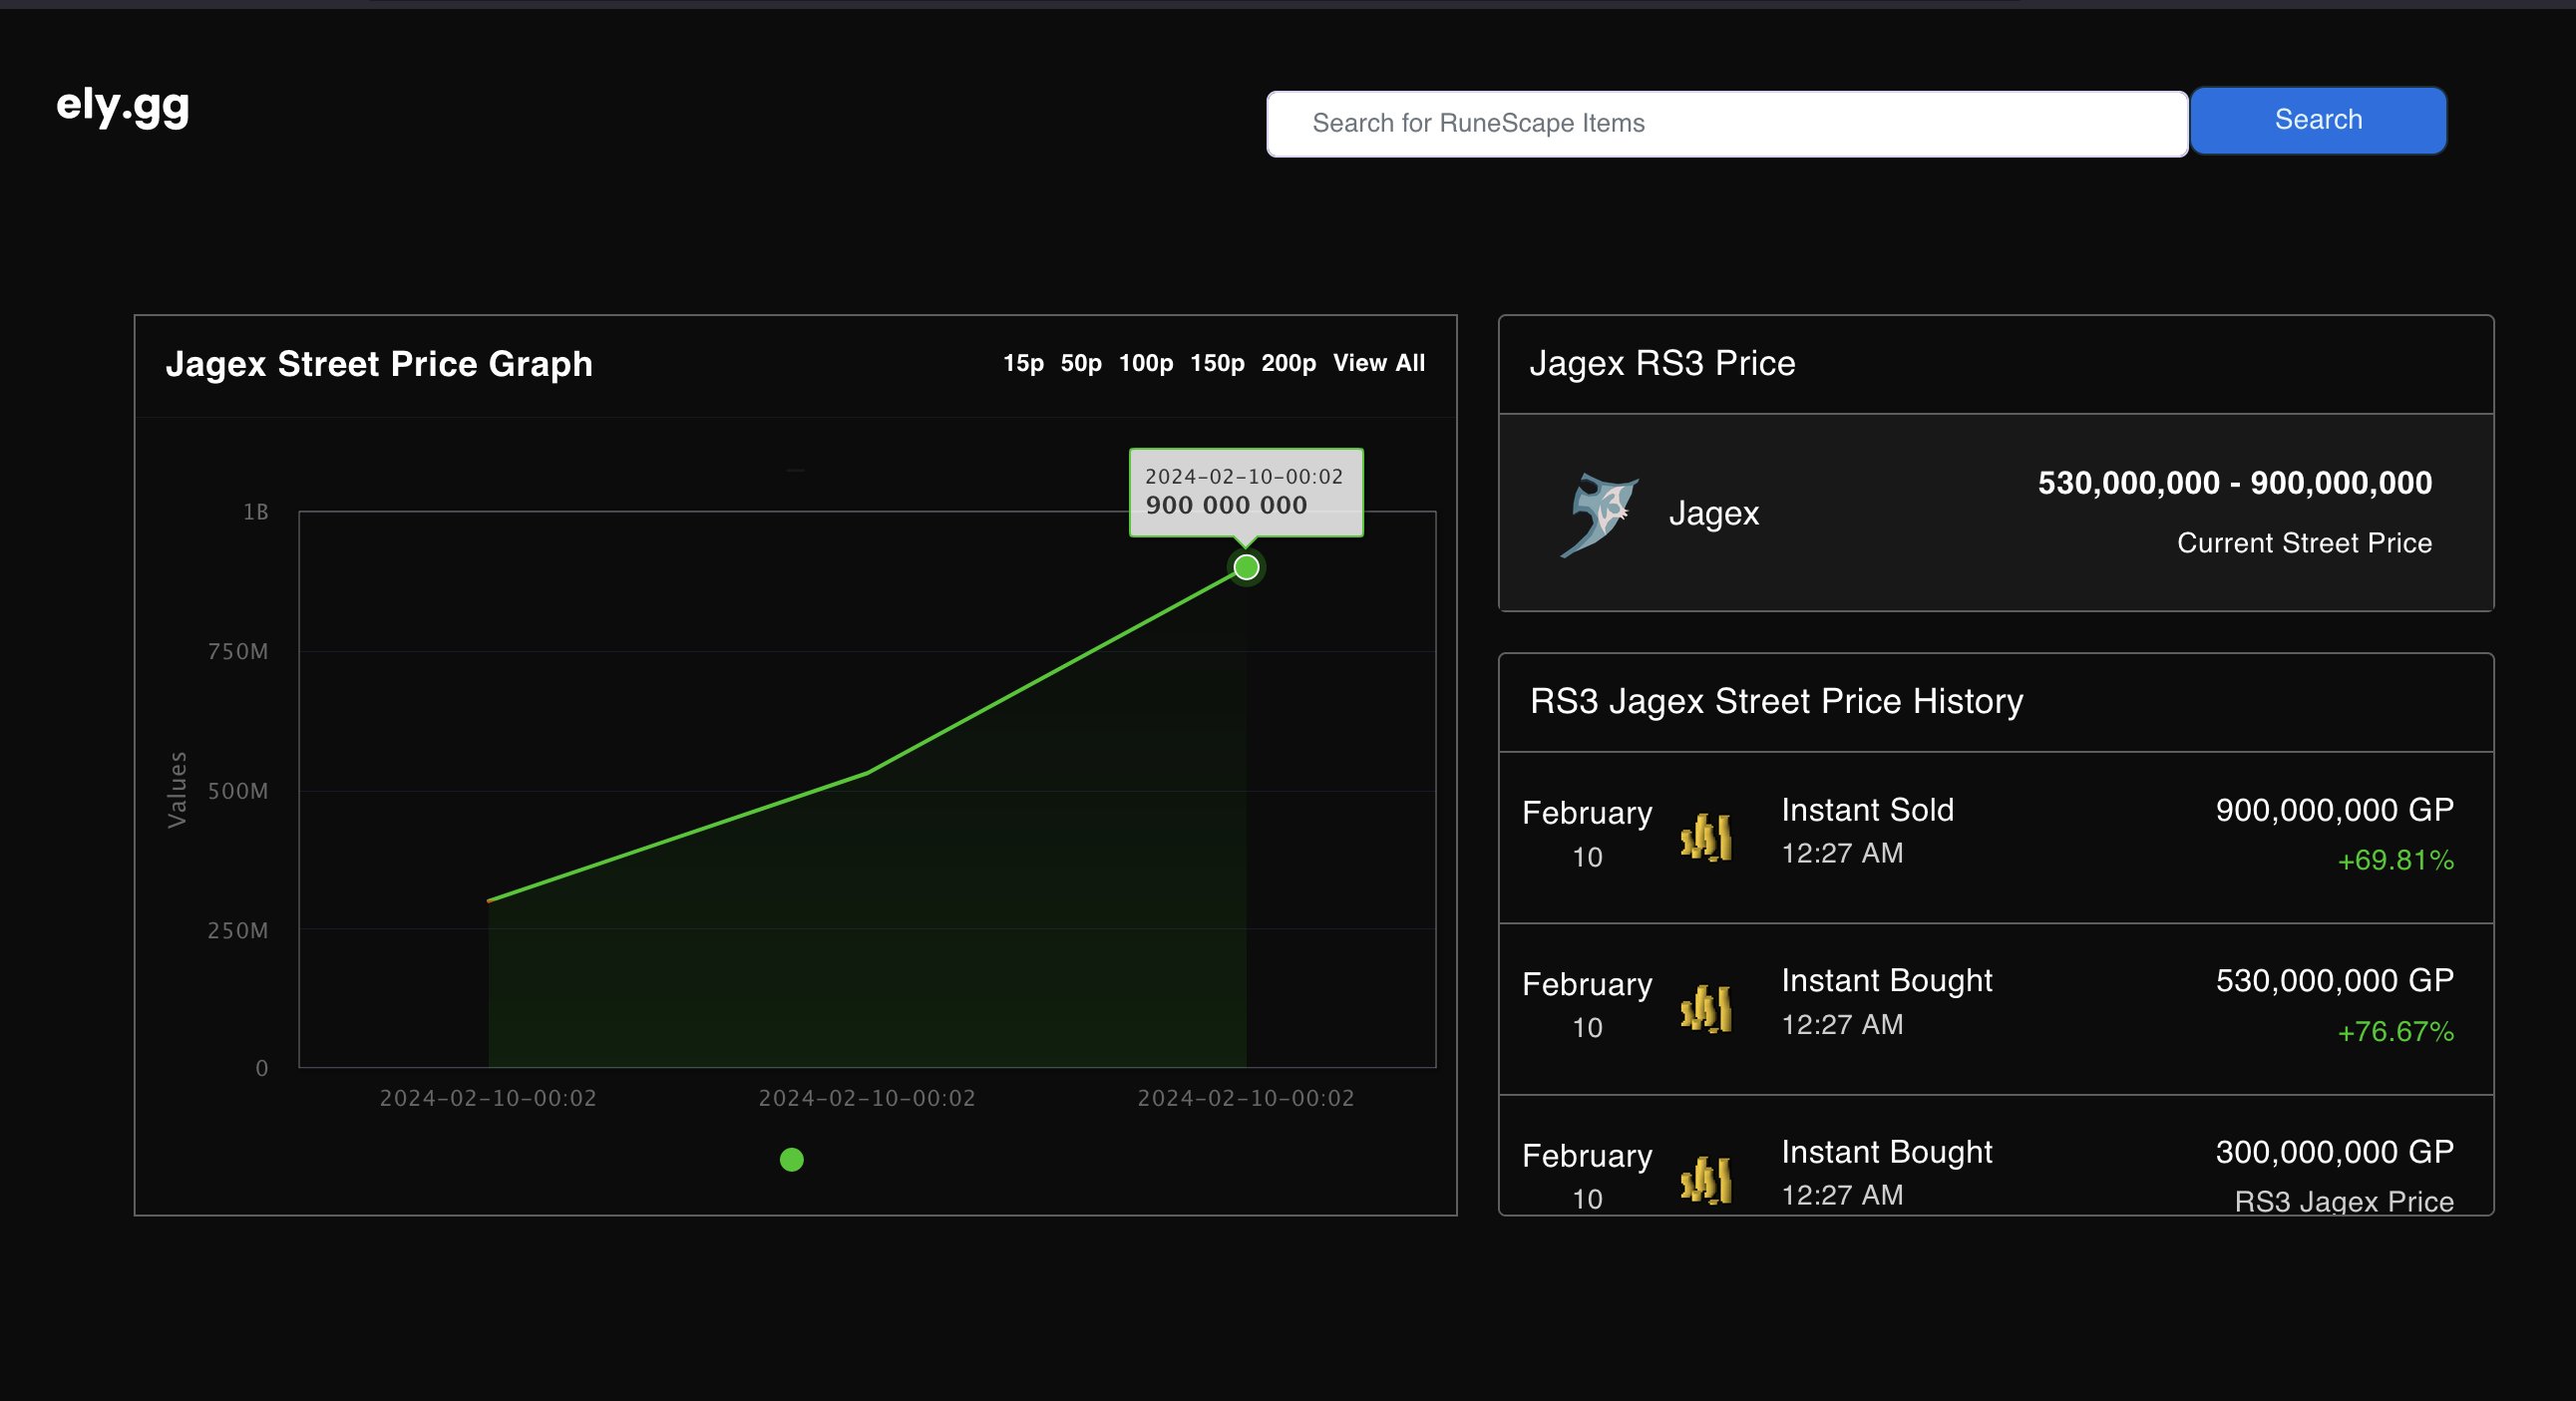Click coin icon on 300,000,000 GP row
Image resolution: width=2576 pixels, height=1401 pixels.
point(1706,1179)
